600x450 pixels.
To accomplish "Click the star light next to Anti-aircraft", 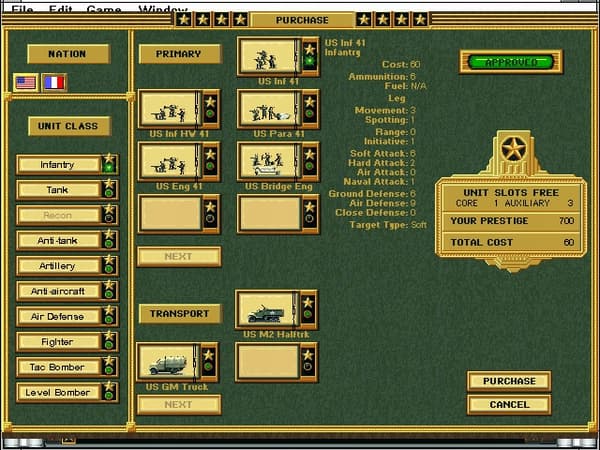I will tap(109, 290).
